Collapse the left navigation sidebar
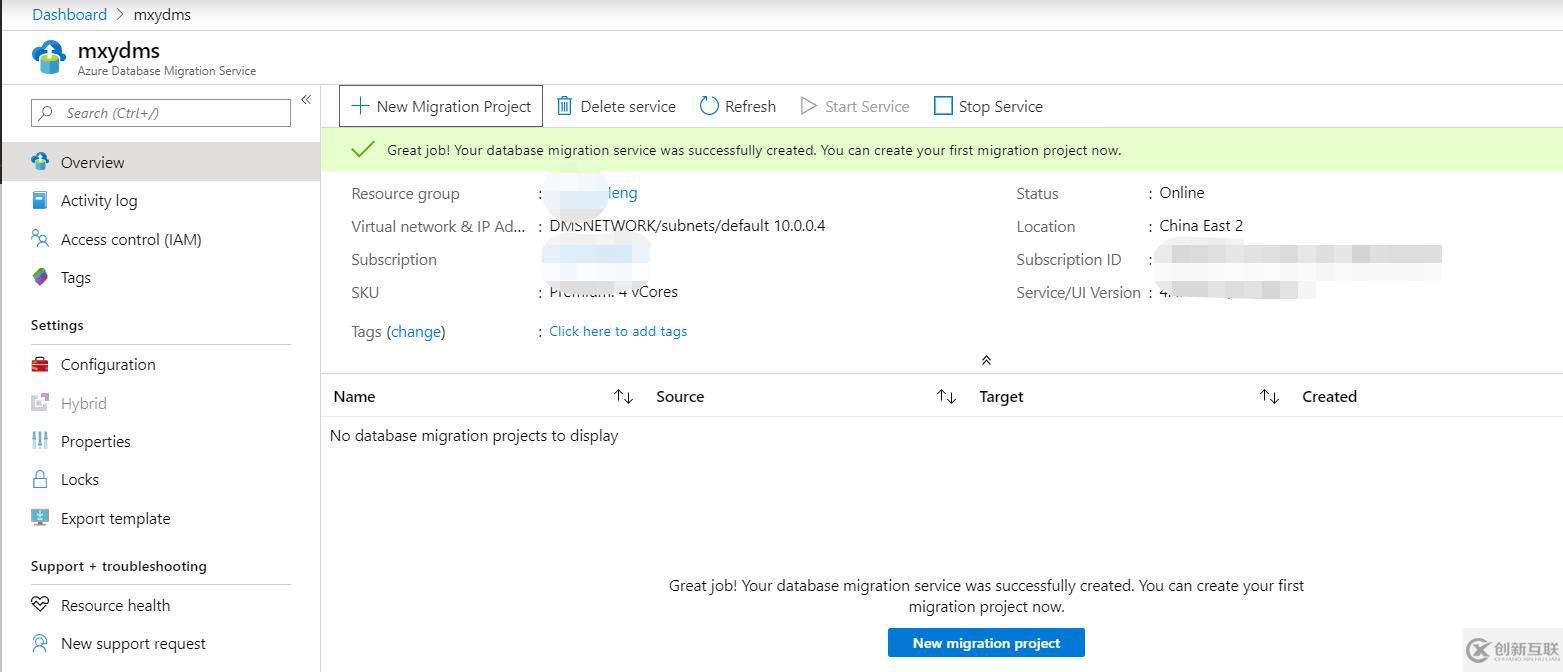The width and height of the screenshot is (1563, 672). [306, 99]
